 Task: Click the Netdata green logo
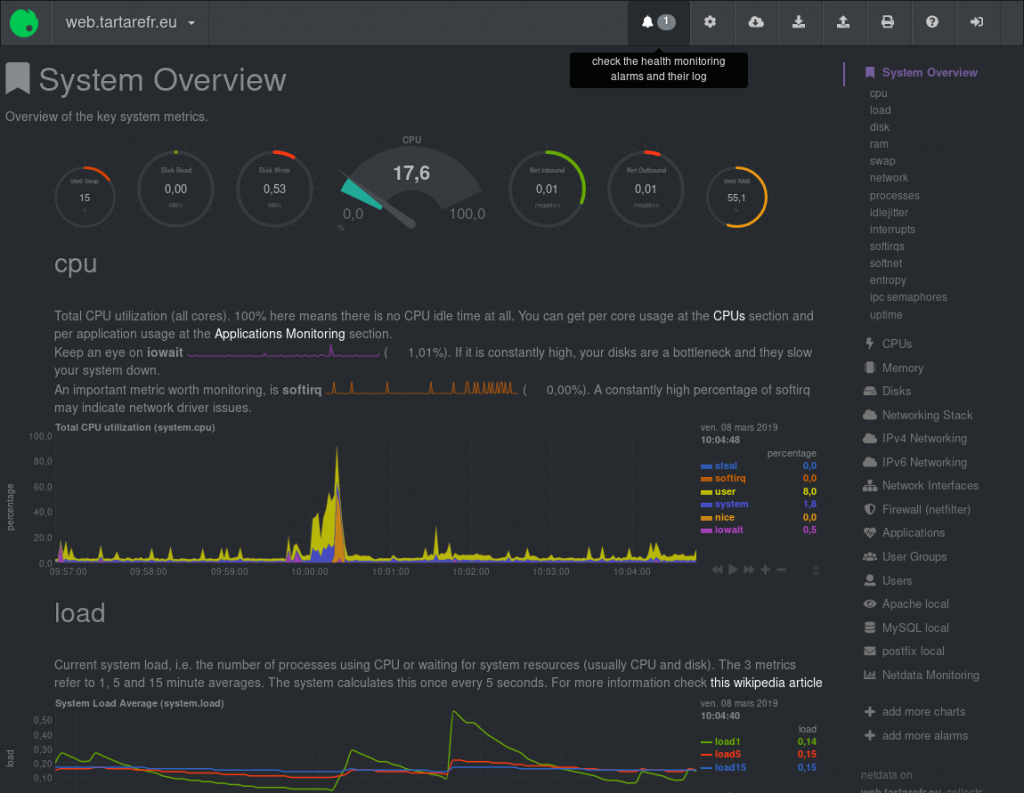click(24, 23)
